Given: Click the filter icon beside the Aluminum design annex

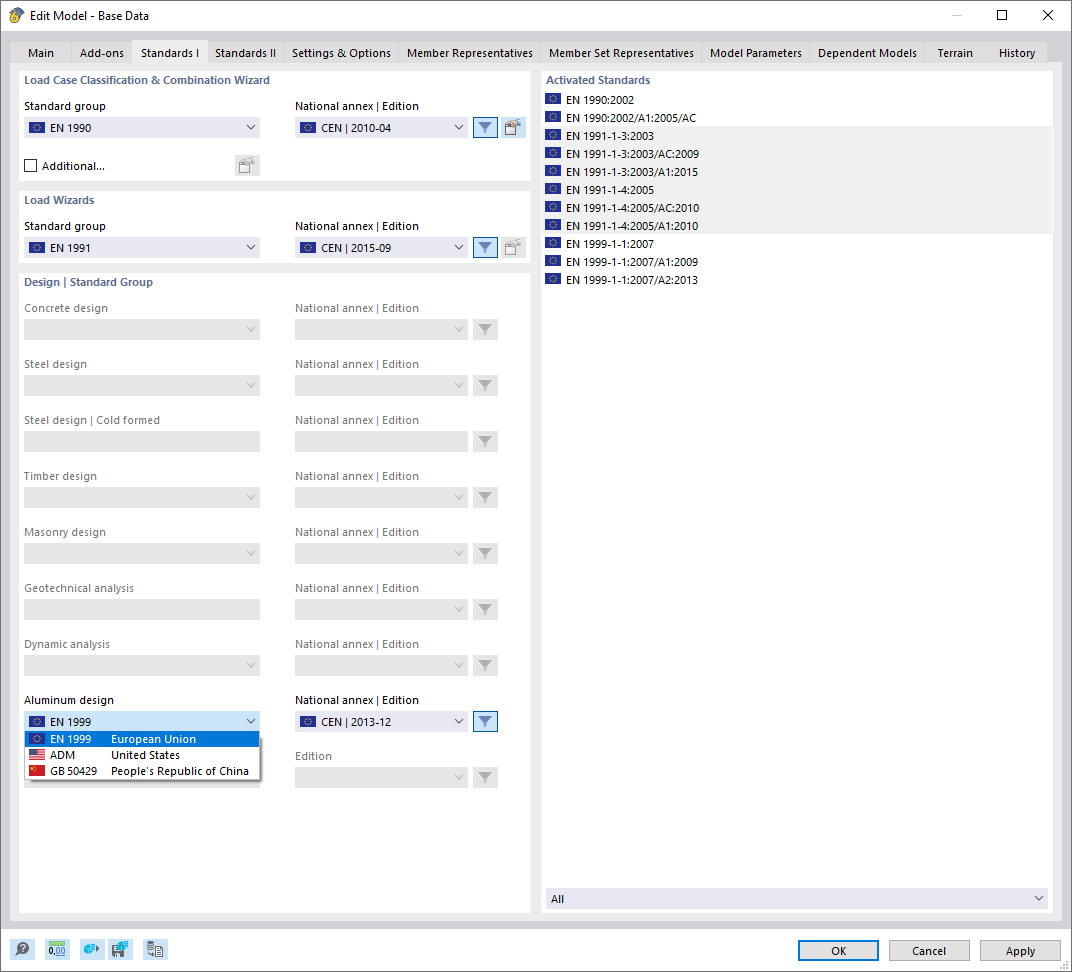Looking at the screenshot, I should [x=485, y=721].
